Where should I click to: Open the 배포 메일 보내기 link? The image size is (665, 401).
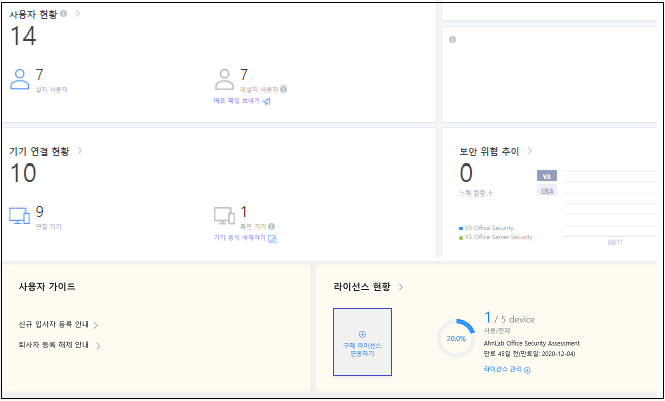(242, 101)
